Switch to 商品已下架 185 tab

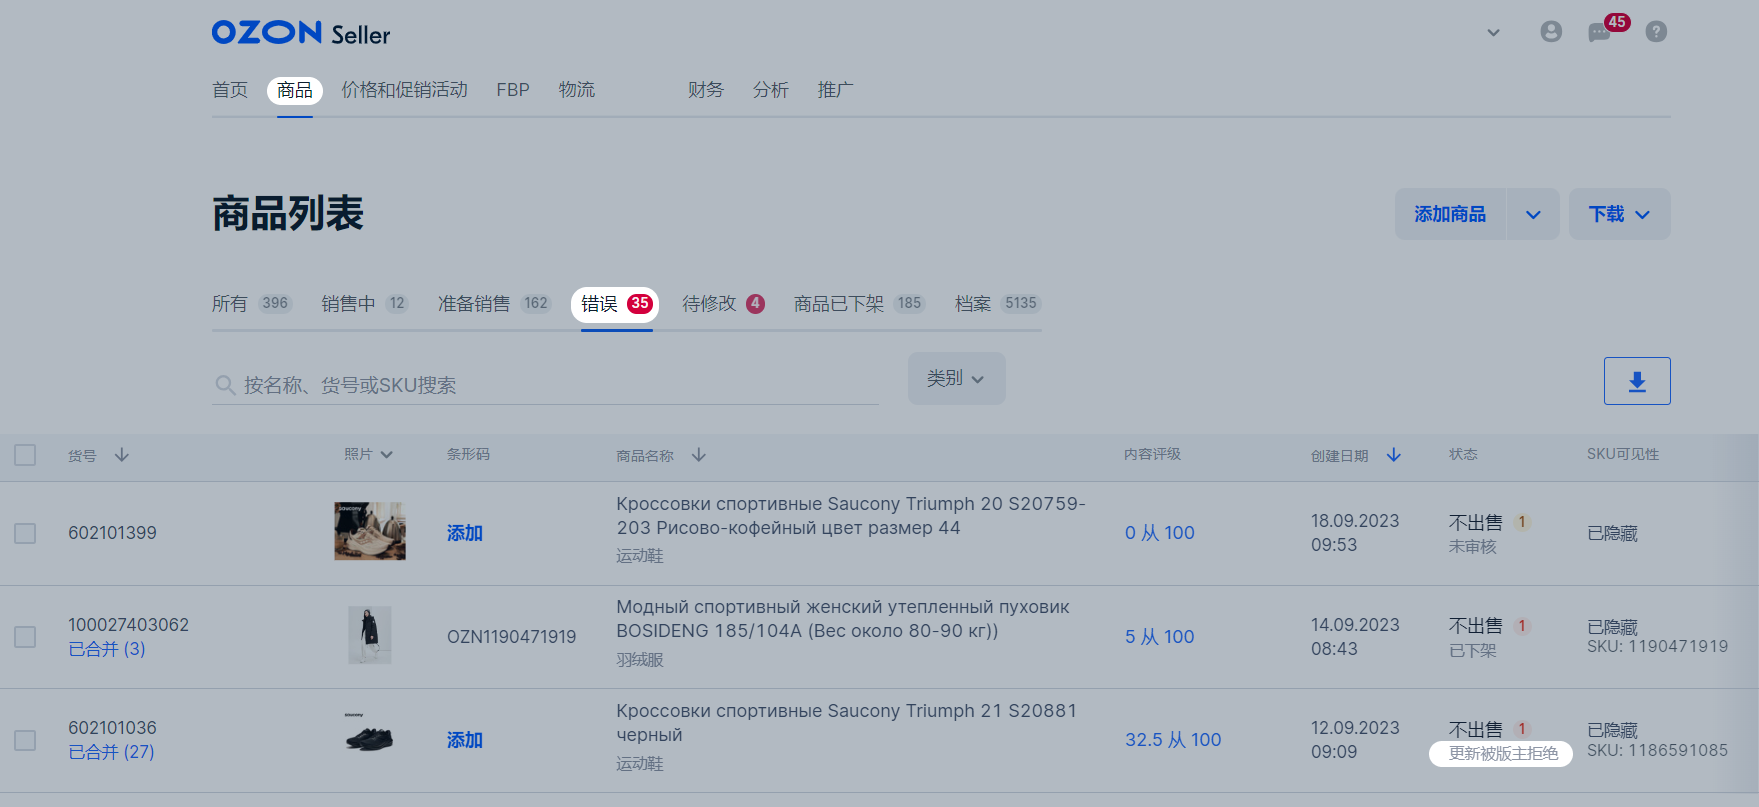tap(859, 304)
